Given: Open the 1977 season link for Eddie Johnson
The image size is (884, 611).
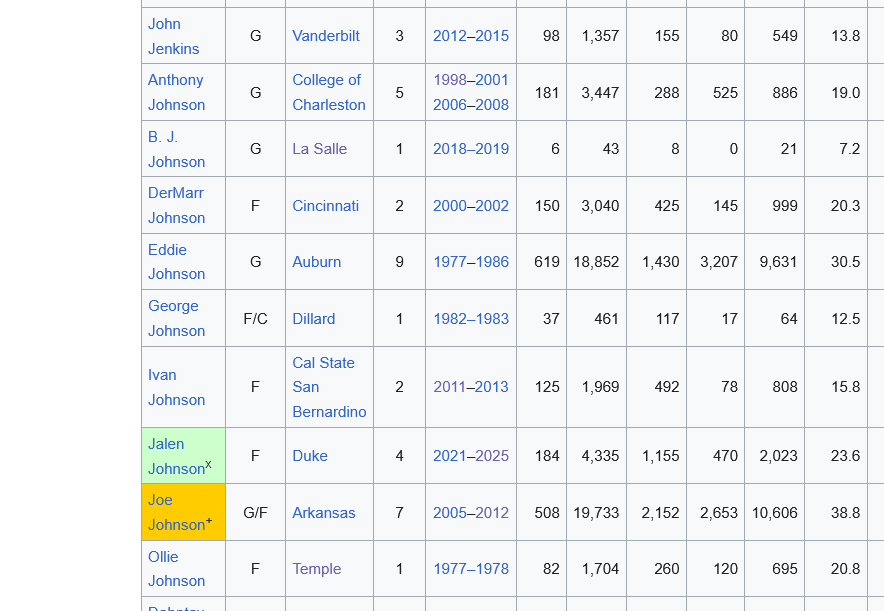Looking at the screenshot, I should coord(449,261).
